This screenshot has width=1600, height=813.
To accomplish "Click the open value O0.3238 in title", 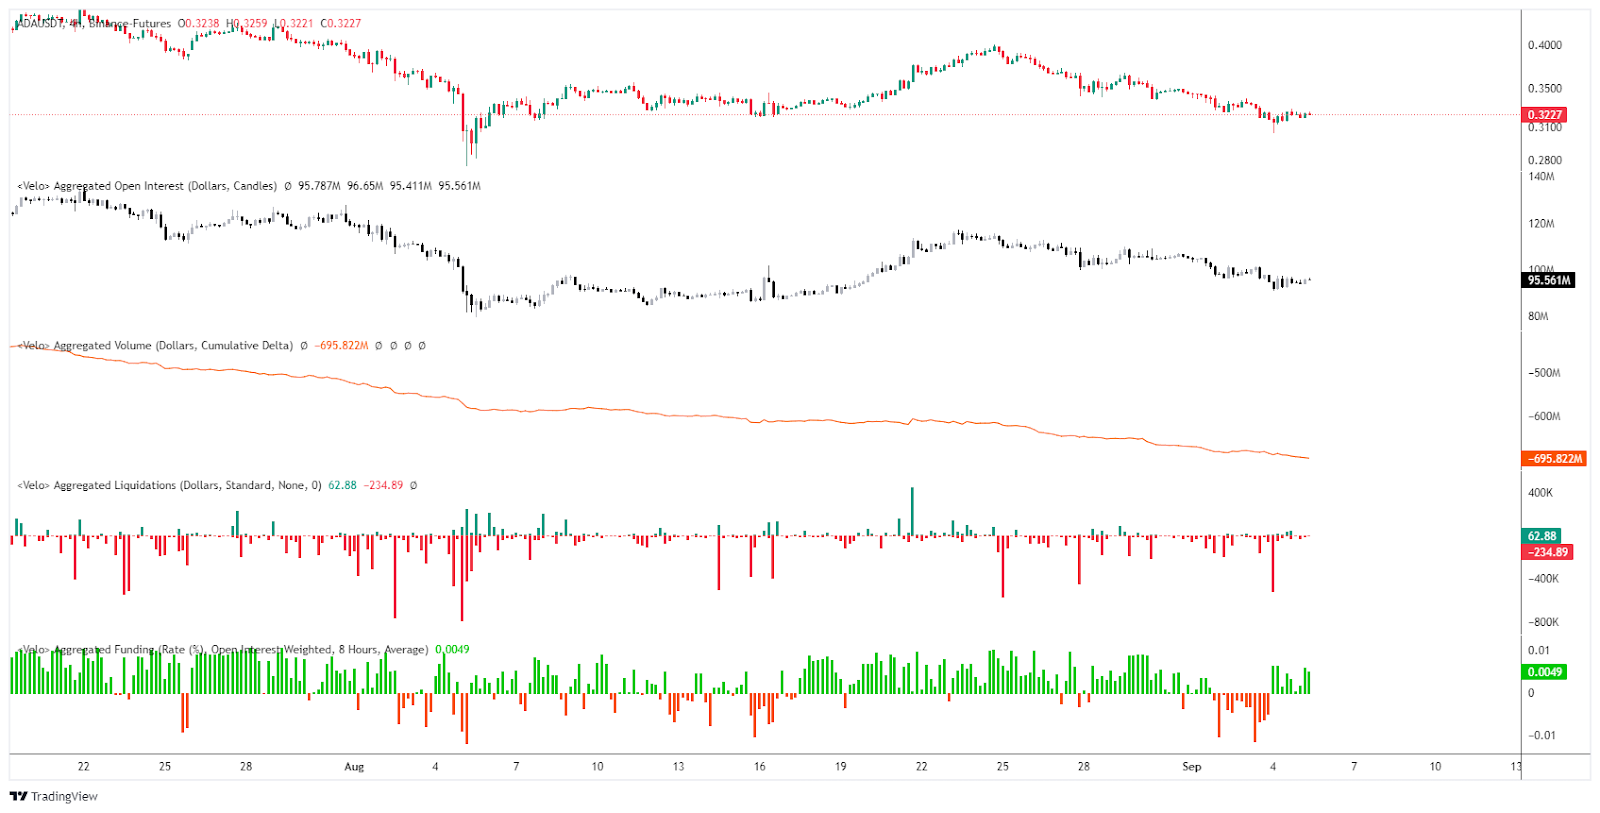I will (199, 23).
